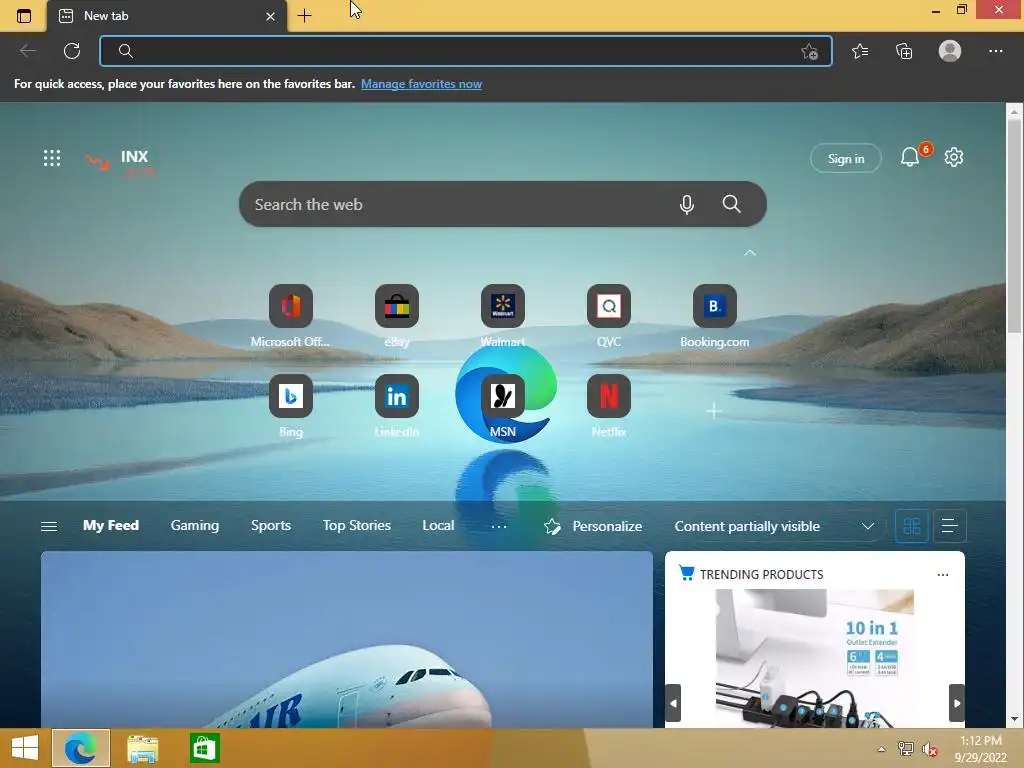The height and width of the screenshot is (768, 1024).
Task: Open the INX stock ticker widget
Action: click(120, 163)
